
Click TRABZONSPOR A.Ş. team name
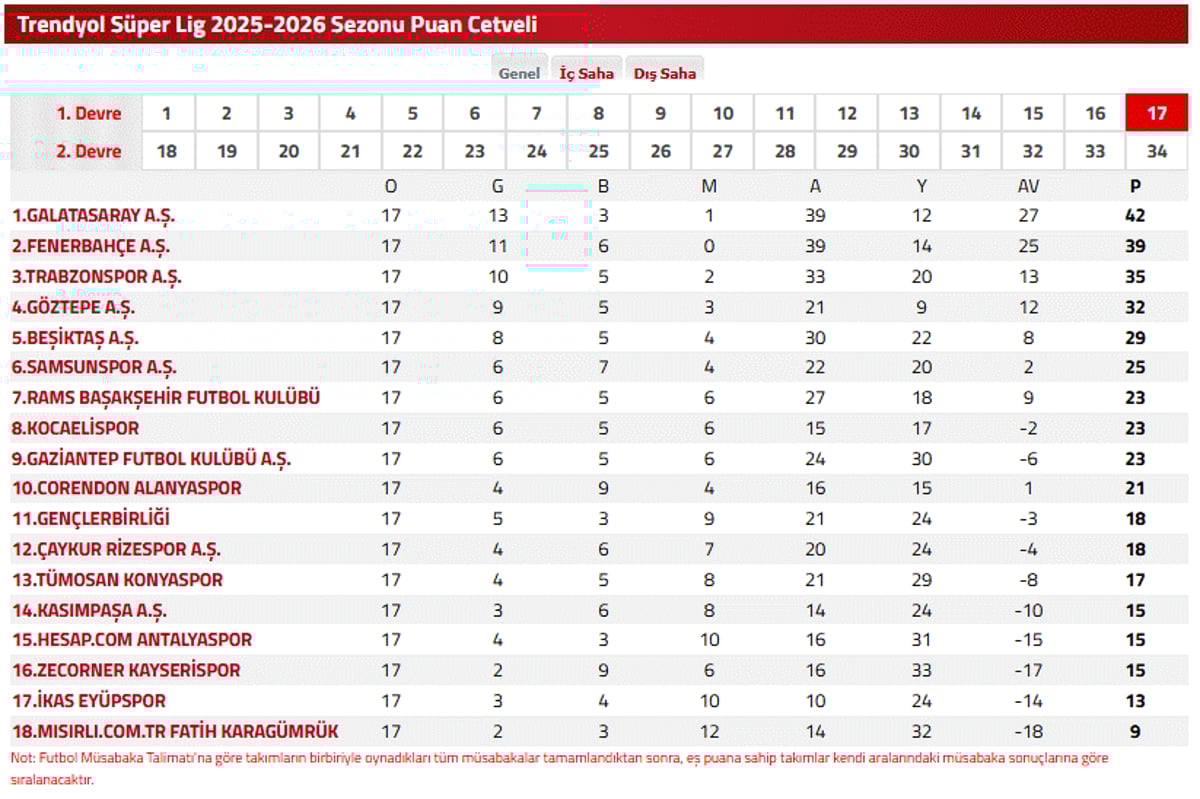click(x=97, y=276)
